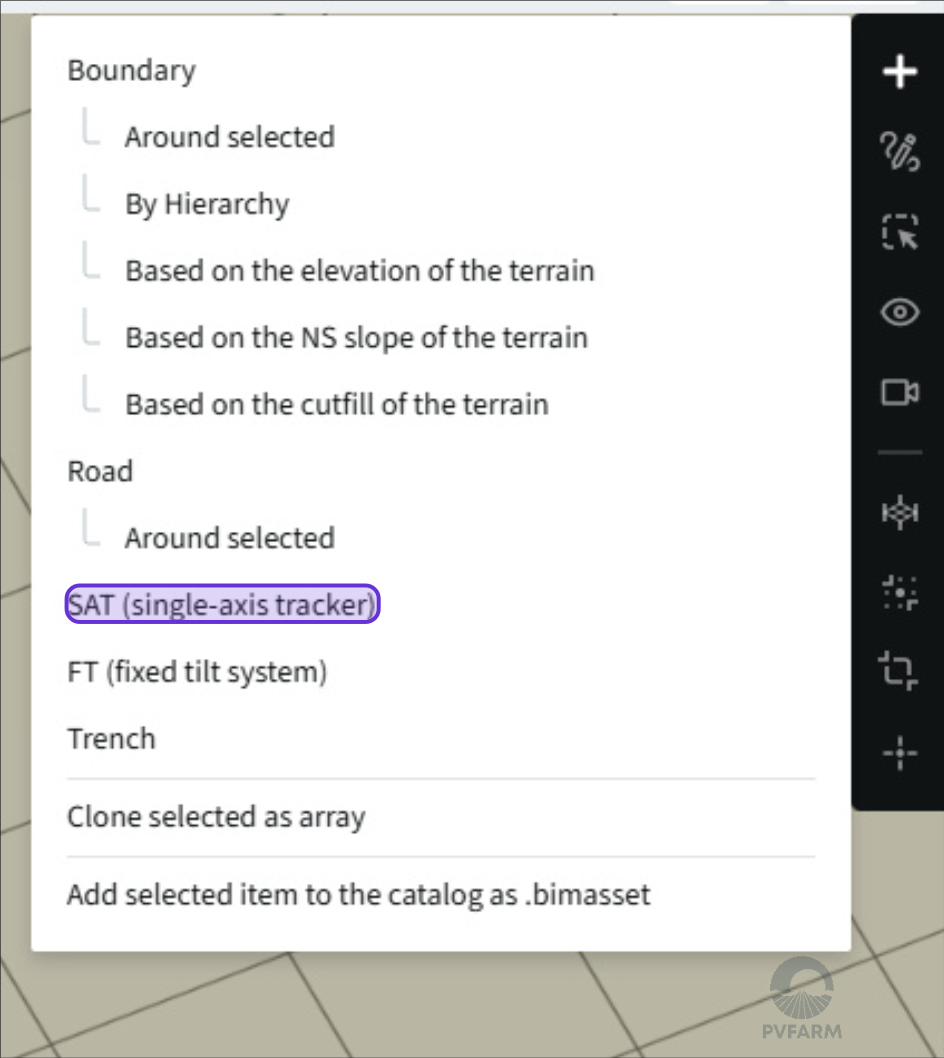Pick boundary based on terrain elevation

pos(360,270)
